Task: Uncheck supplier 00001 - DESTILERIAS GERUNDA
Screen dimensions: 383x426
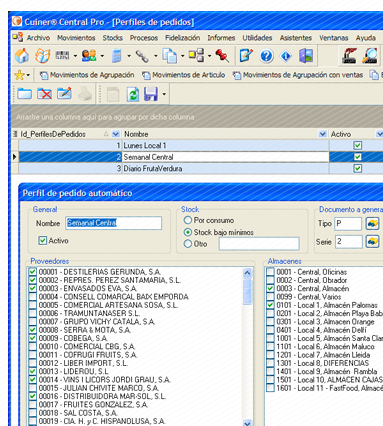Action: [x=32, y=272]
